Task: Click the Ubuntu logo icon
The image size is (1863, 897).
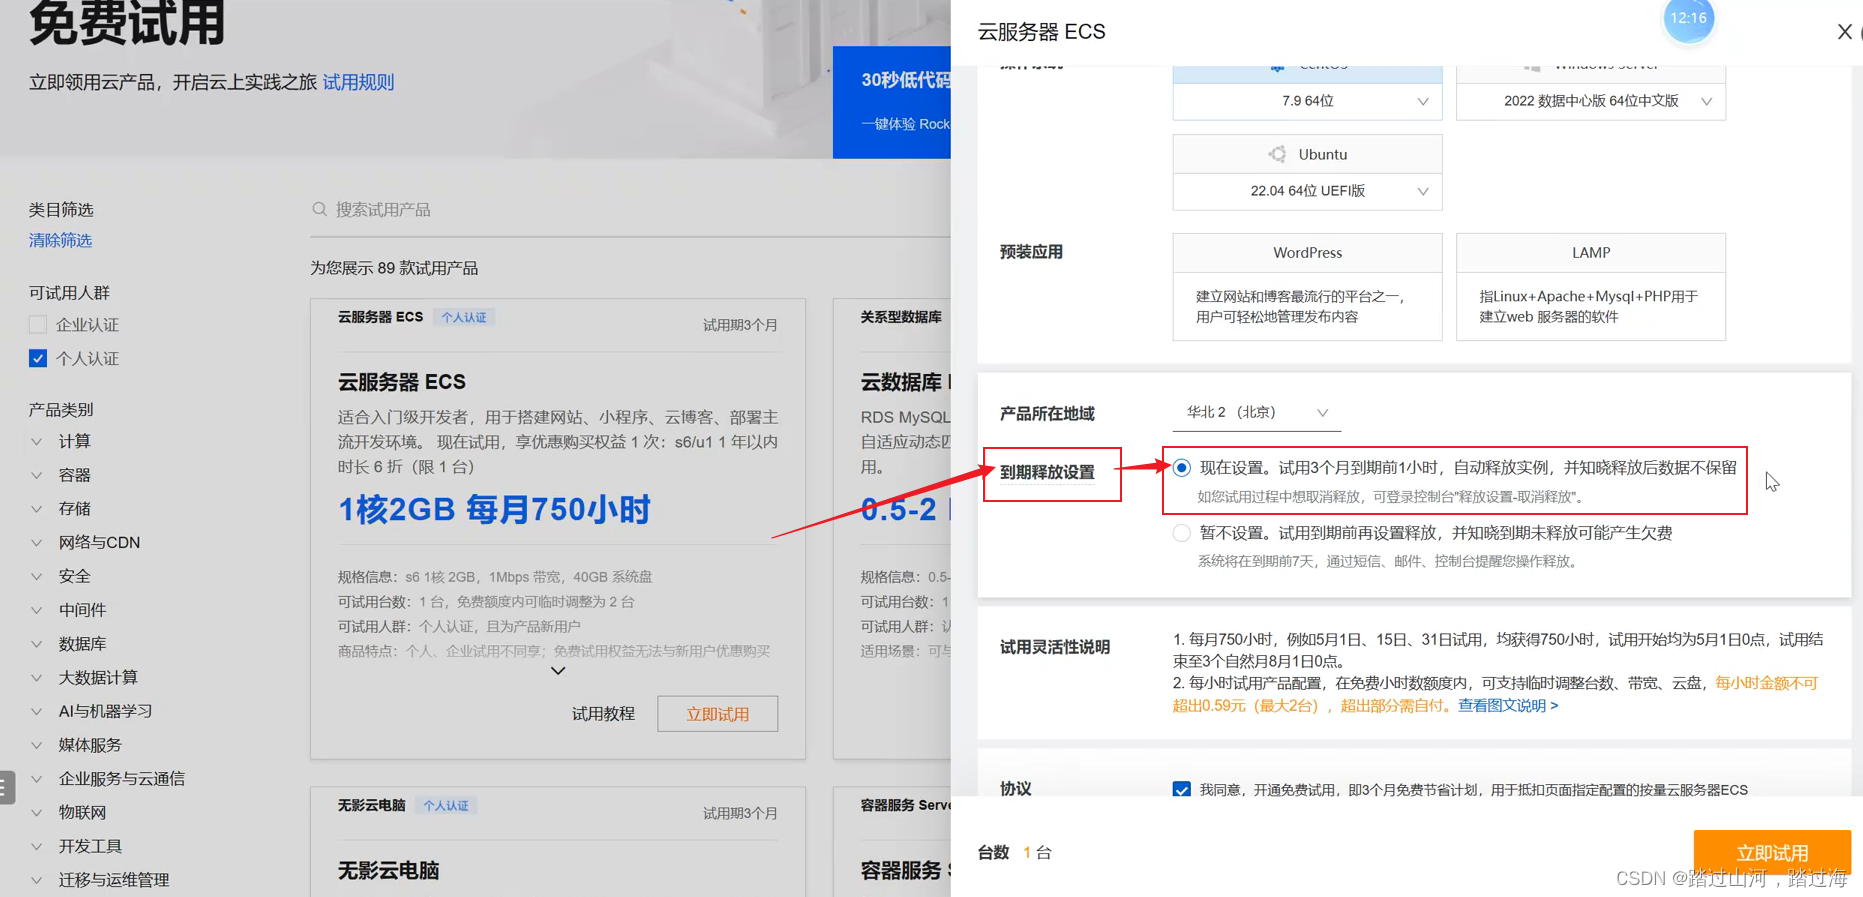Action: tap(1277, 154)
